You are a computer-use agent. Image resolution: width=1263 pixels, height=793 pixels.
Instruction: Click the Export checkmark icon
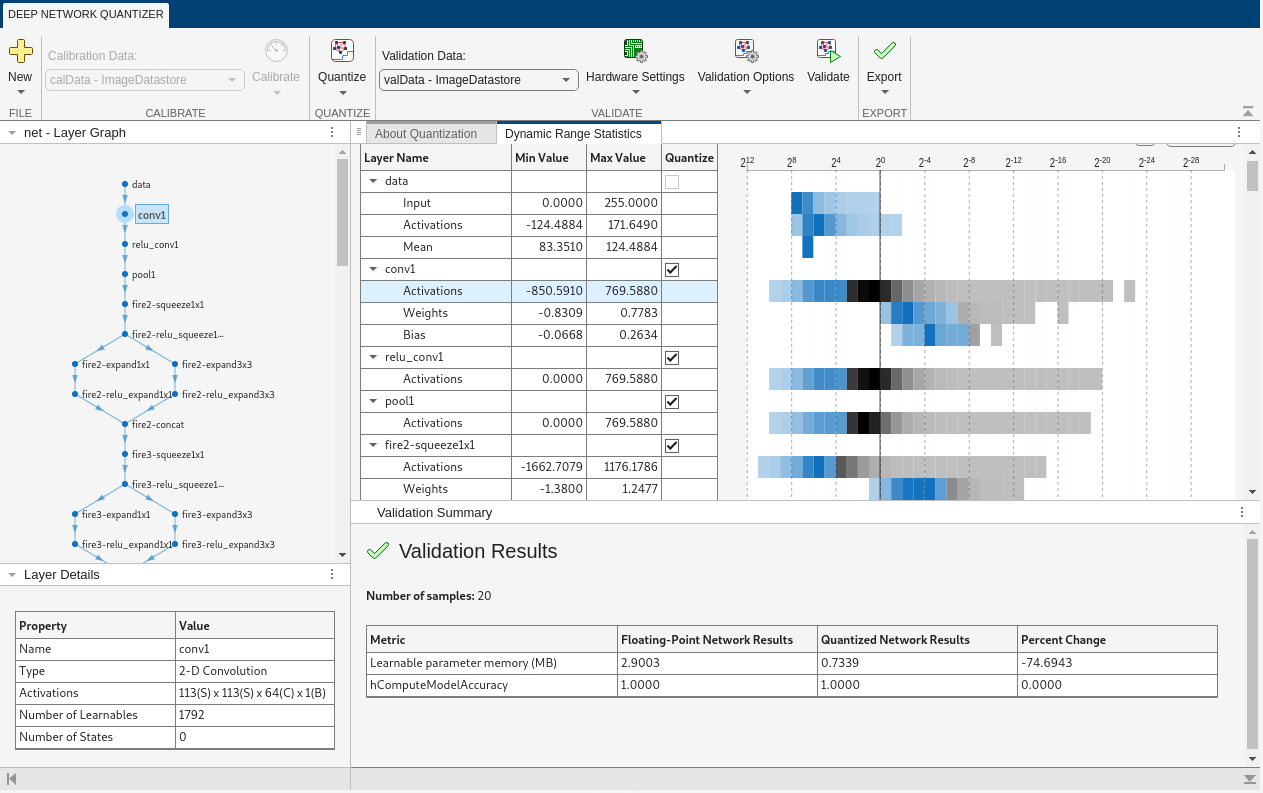[x=884, y=51]
